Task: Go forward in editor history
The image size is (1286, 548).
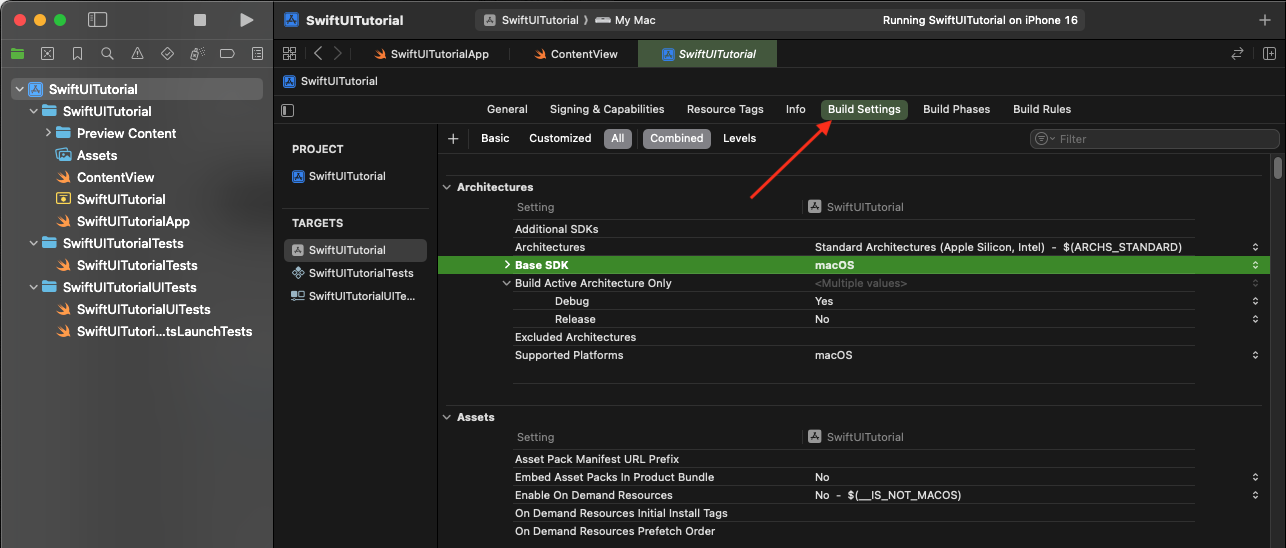Action: coord(338,54)
